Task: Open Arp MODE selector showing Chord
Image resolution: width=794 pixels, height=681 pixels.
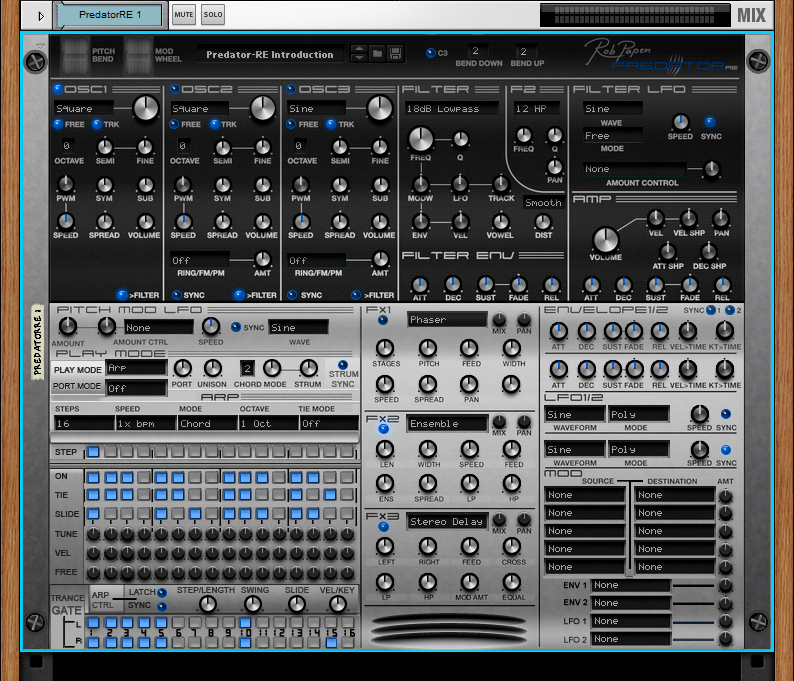Action: click(x=207, y=423)
